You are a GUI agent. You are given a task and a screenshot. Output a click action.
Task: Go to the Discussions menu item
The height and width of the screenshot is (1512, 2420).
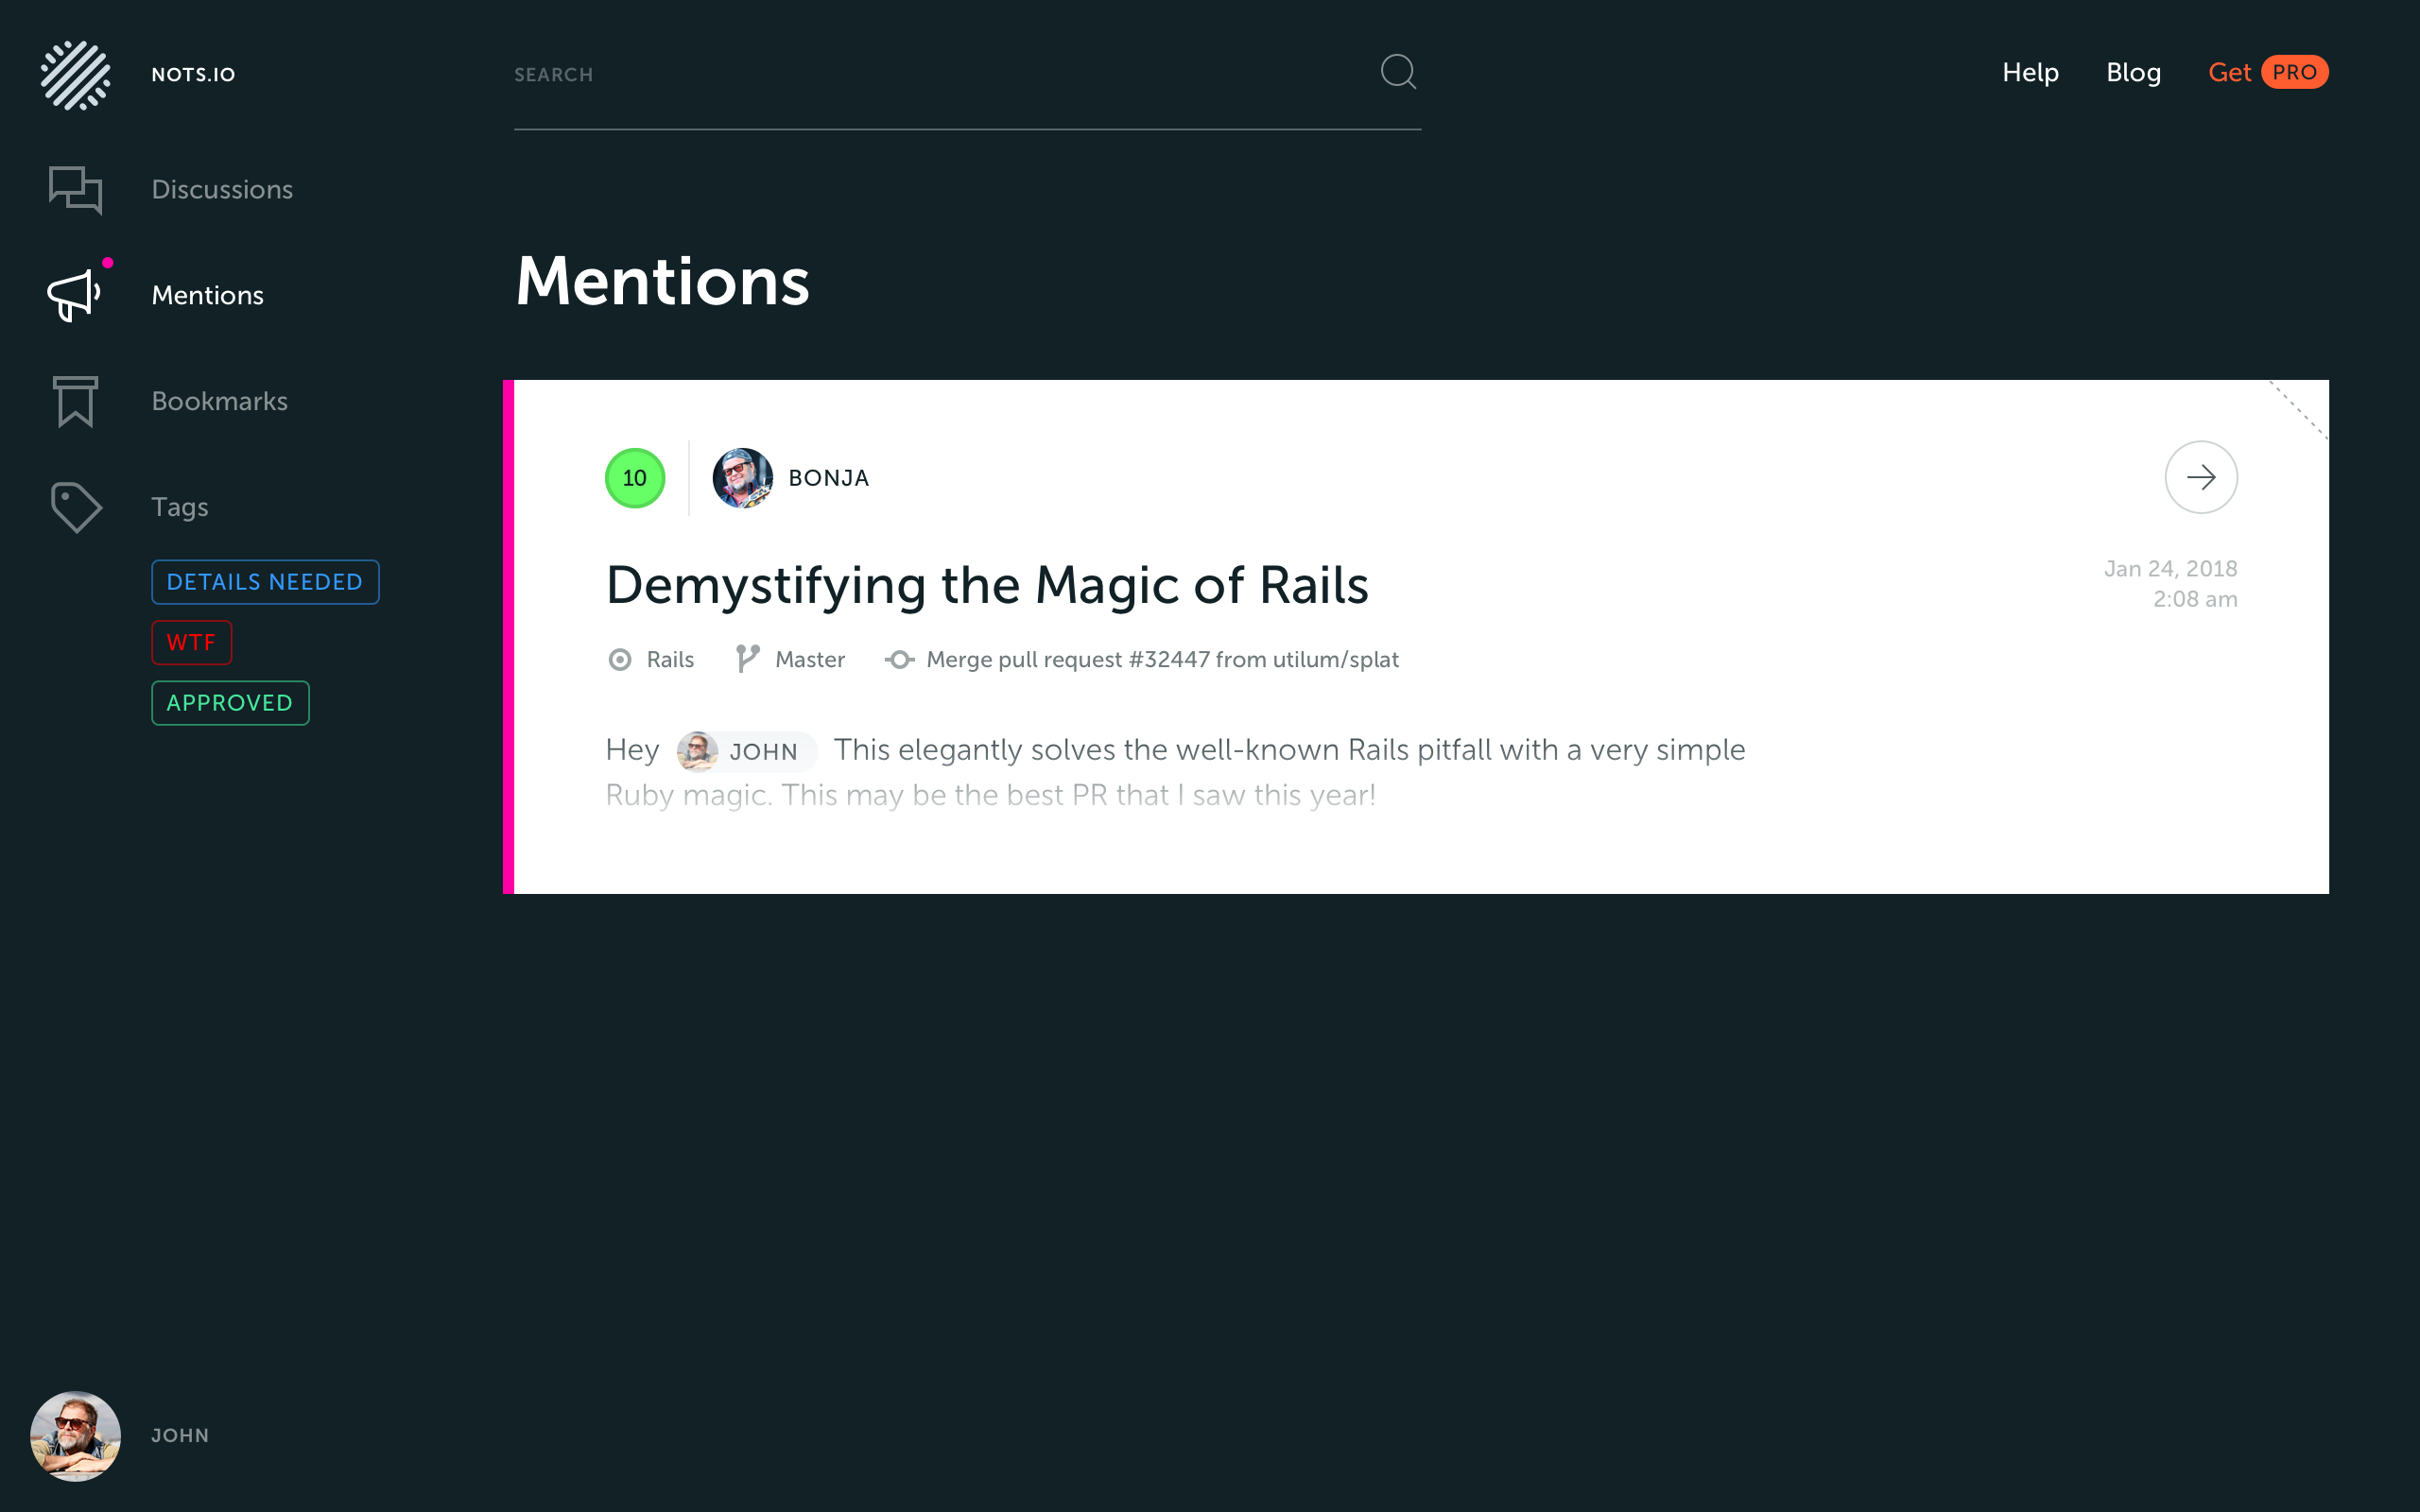(222, 190)
